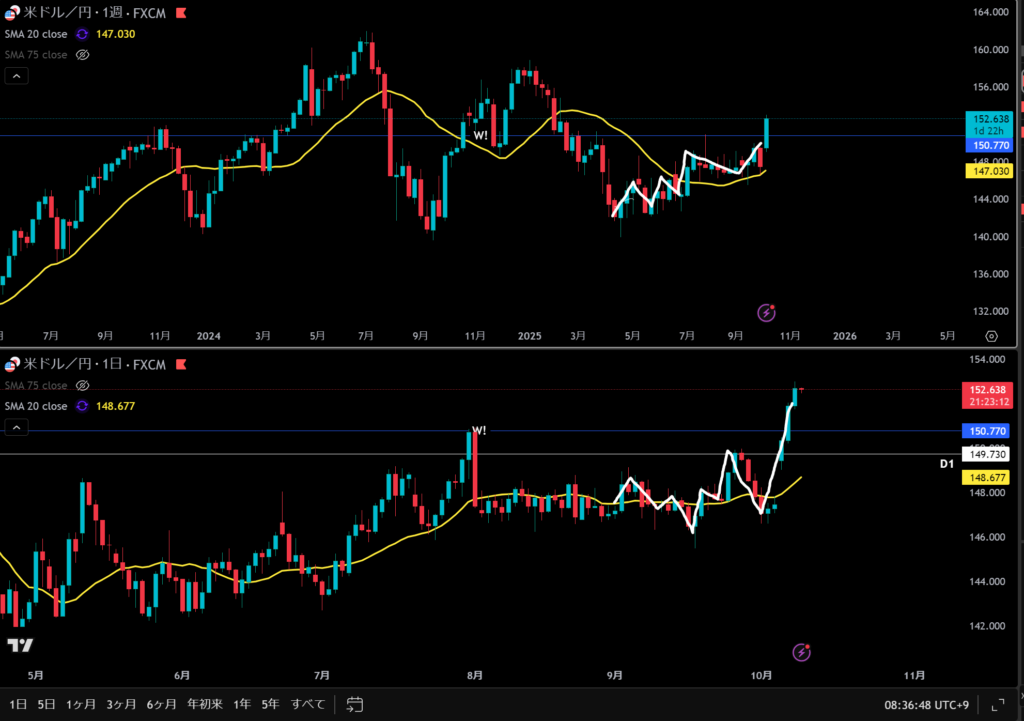Switch range to すべて
This screenshot has width=1024, height=721.
tap(307, 704)
